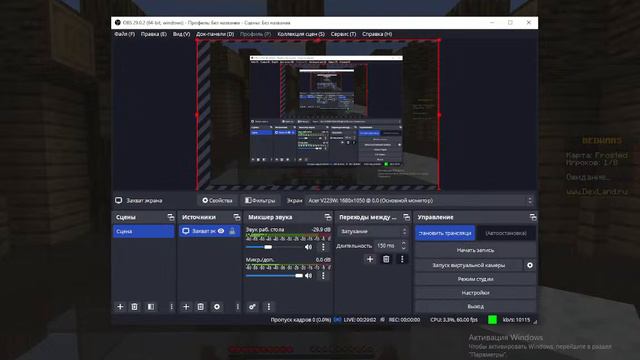
Task: Click Запуск виртуальной камеры button
Action: click(x=469, y=265)
